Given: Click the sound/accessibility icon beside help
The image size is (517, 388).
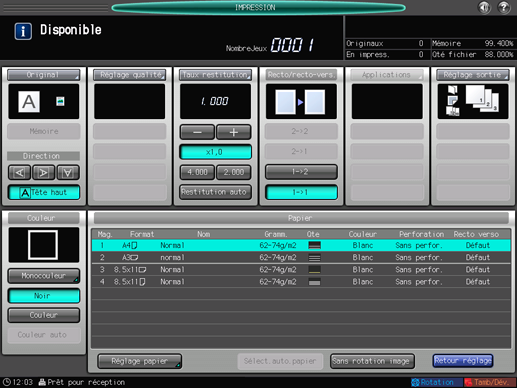Looking at the screenshot, I should pos(484,7).
